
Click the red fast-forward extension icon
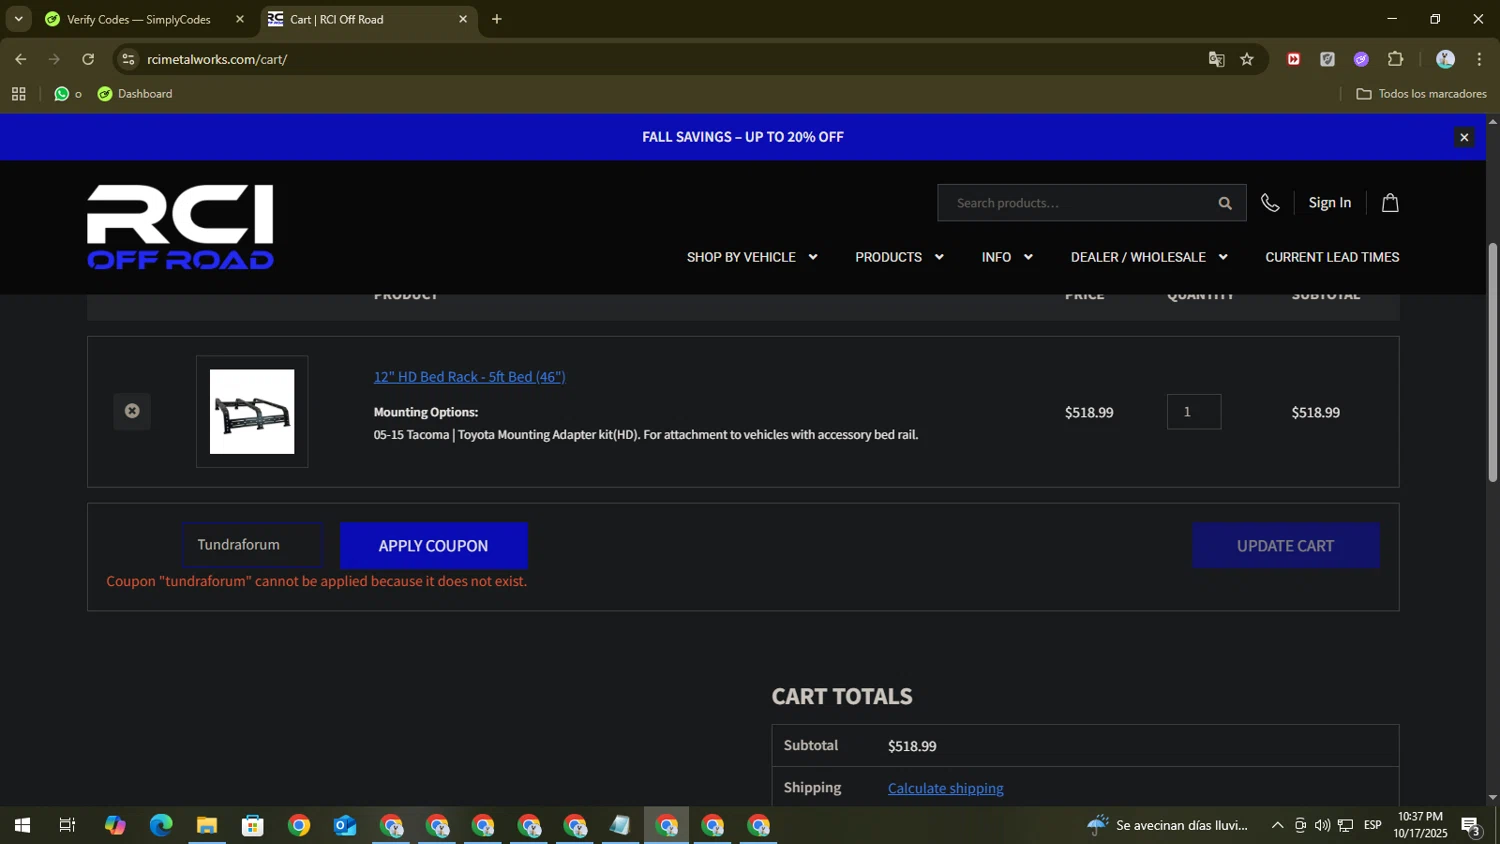coord(1294,59)
